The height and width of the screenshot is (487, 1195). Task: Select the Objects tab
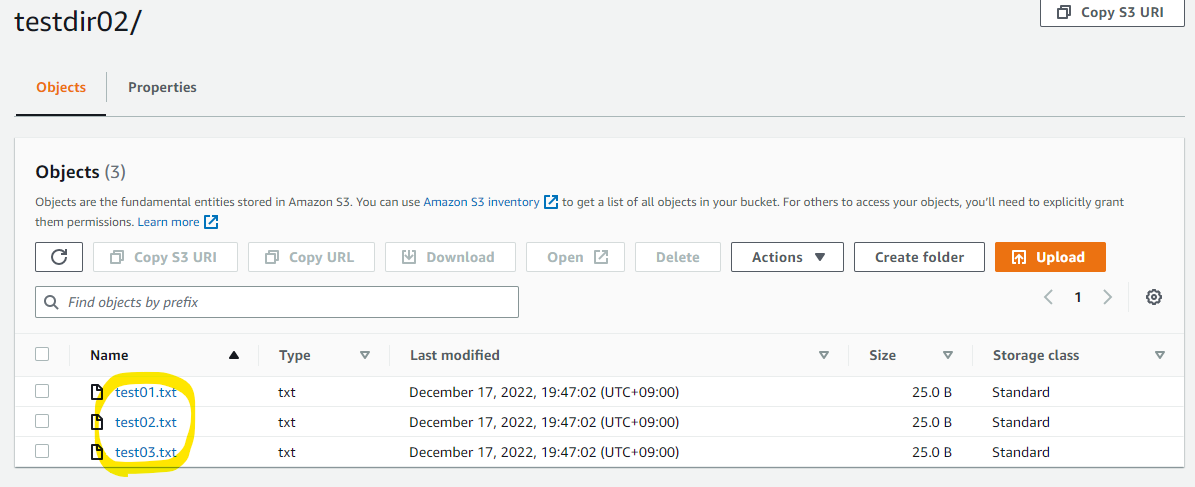[61, 88]
